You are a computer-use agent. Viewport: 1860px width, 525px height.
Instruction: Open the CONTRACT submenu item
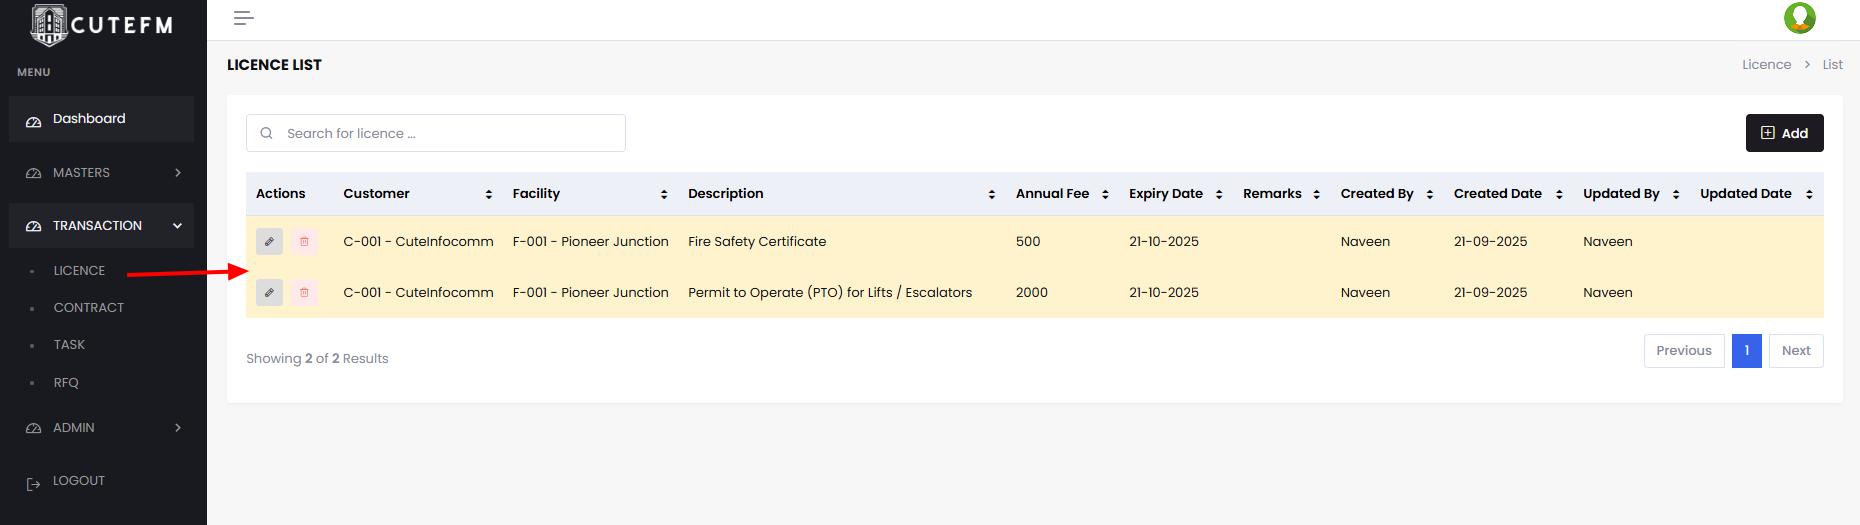(x=89, y=308)
